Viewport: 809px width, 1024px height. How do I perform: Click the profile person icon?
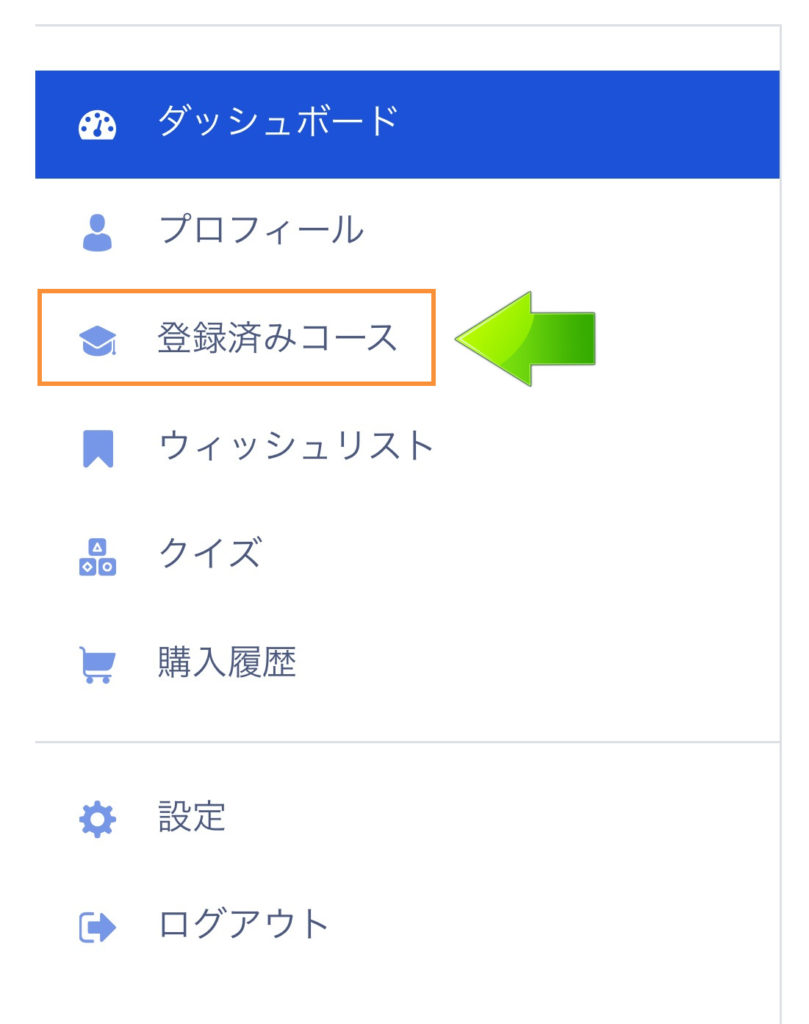[97, 232]
